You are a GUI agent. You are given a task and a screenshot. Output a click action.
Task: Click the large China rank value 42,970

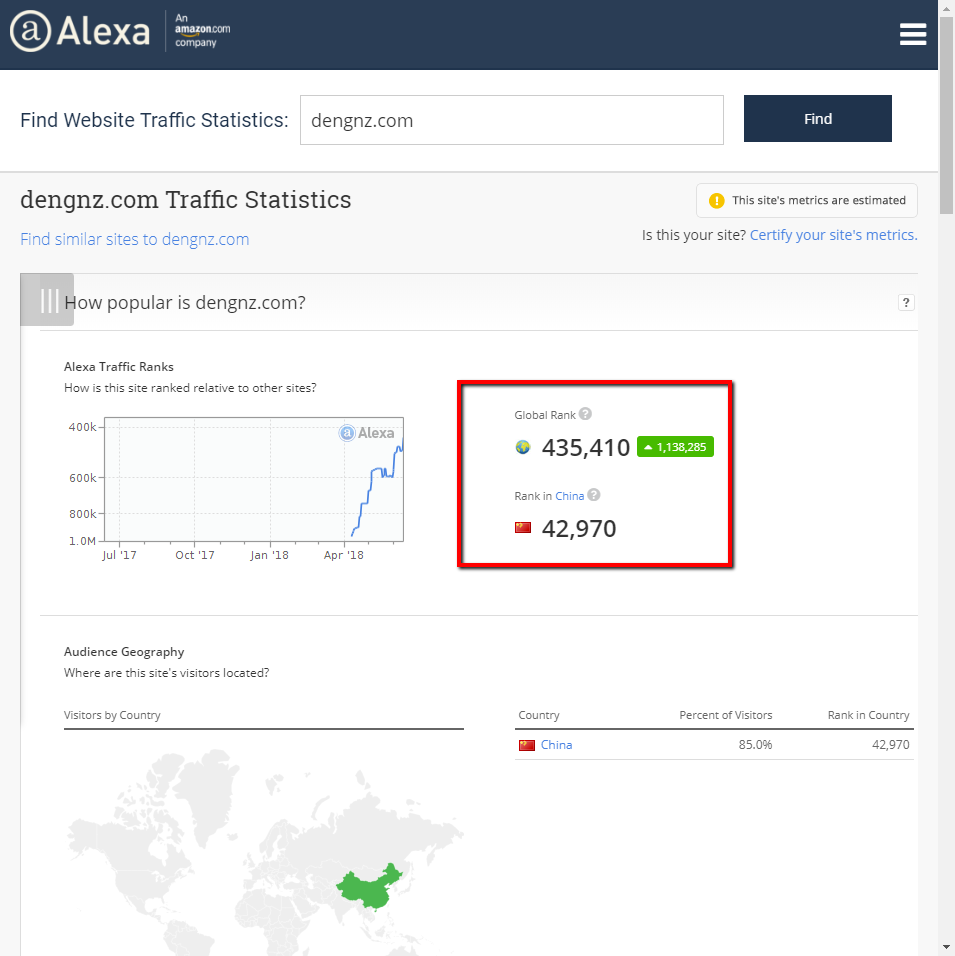click(x=579, y=528)
